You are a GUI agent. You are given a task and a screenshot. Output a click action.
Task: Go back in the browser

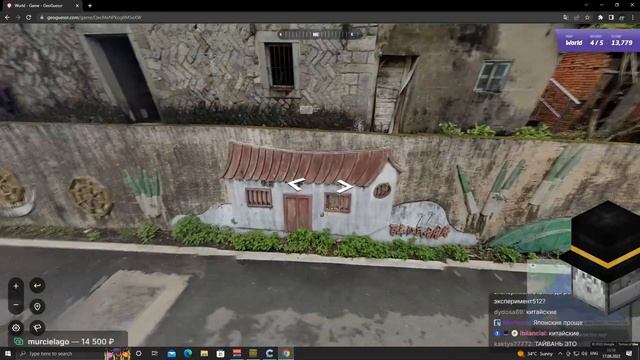pos(7,18)
